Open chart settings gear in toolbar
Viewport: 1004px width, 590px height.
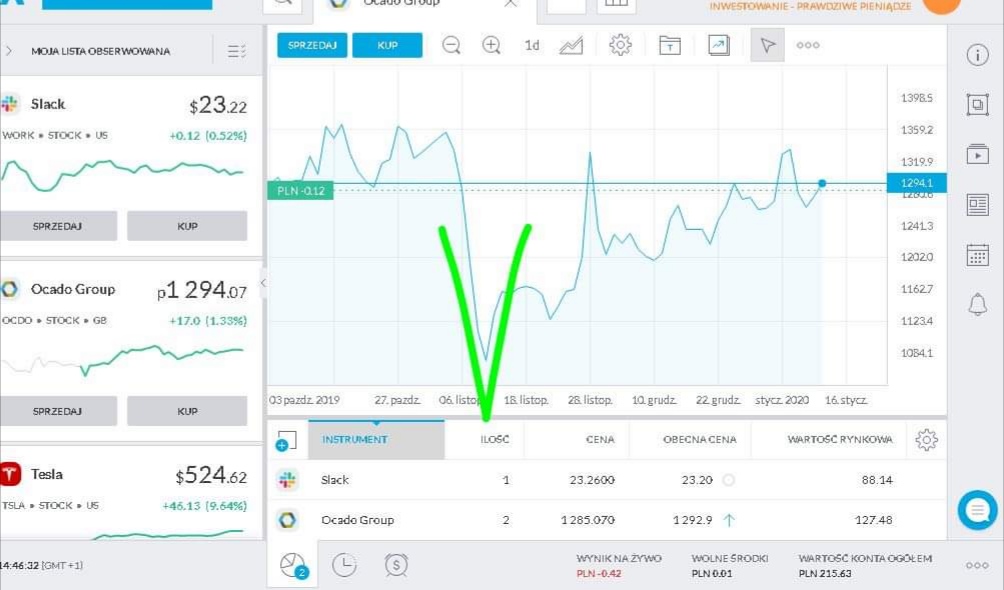620,45
